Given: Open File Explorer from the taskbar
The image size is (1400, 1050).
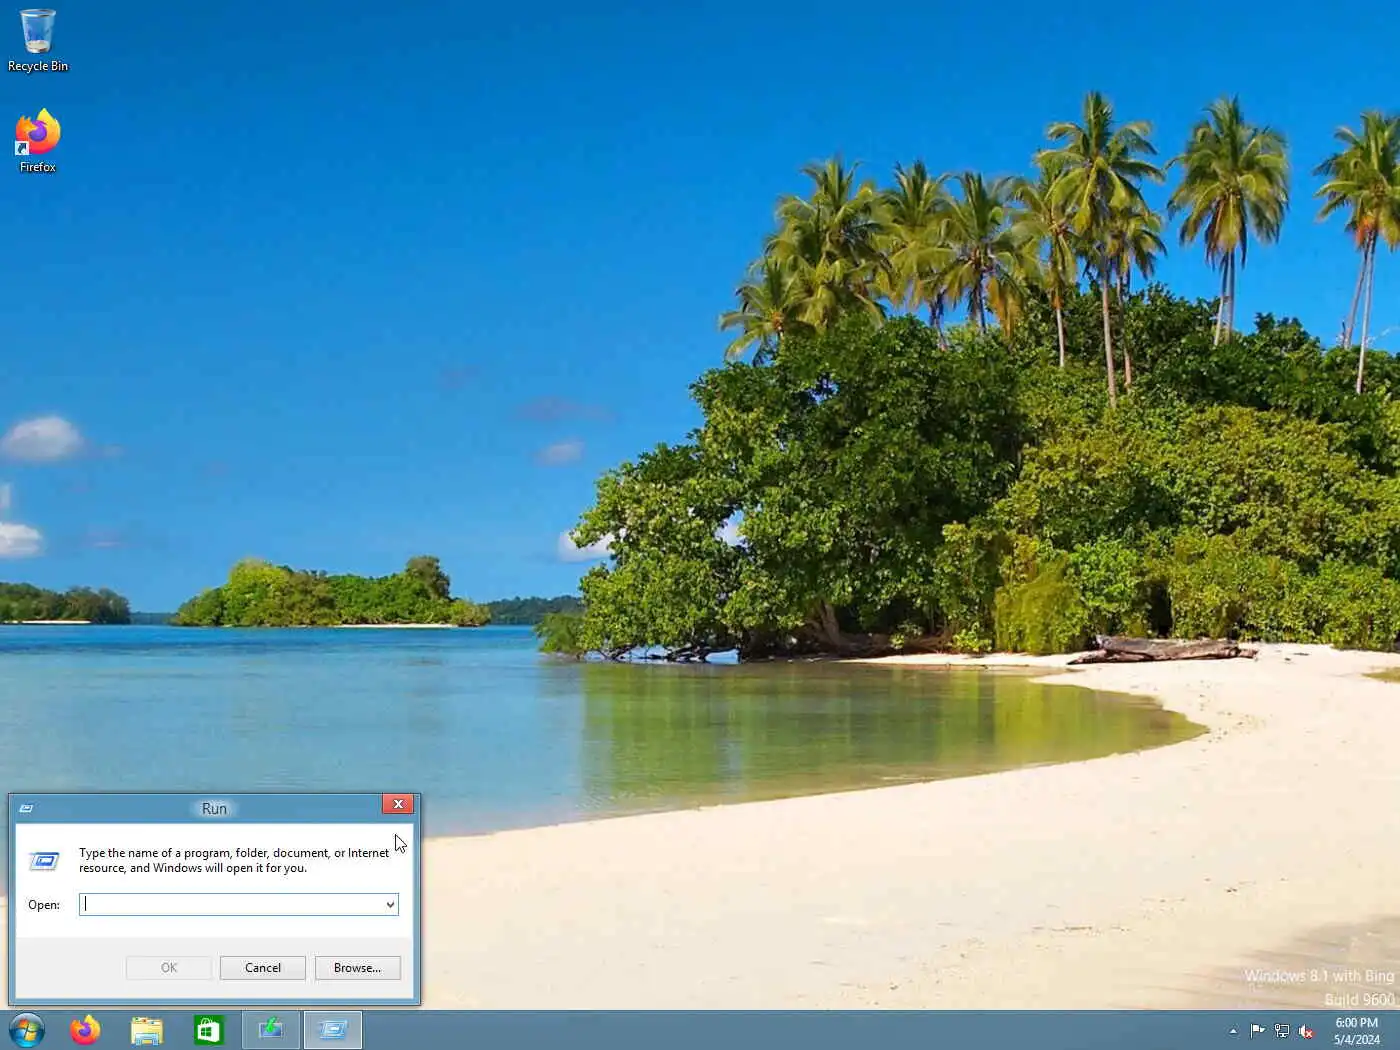Looking at the screenshot, I should (x=147, y=1030).
